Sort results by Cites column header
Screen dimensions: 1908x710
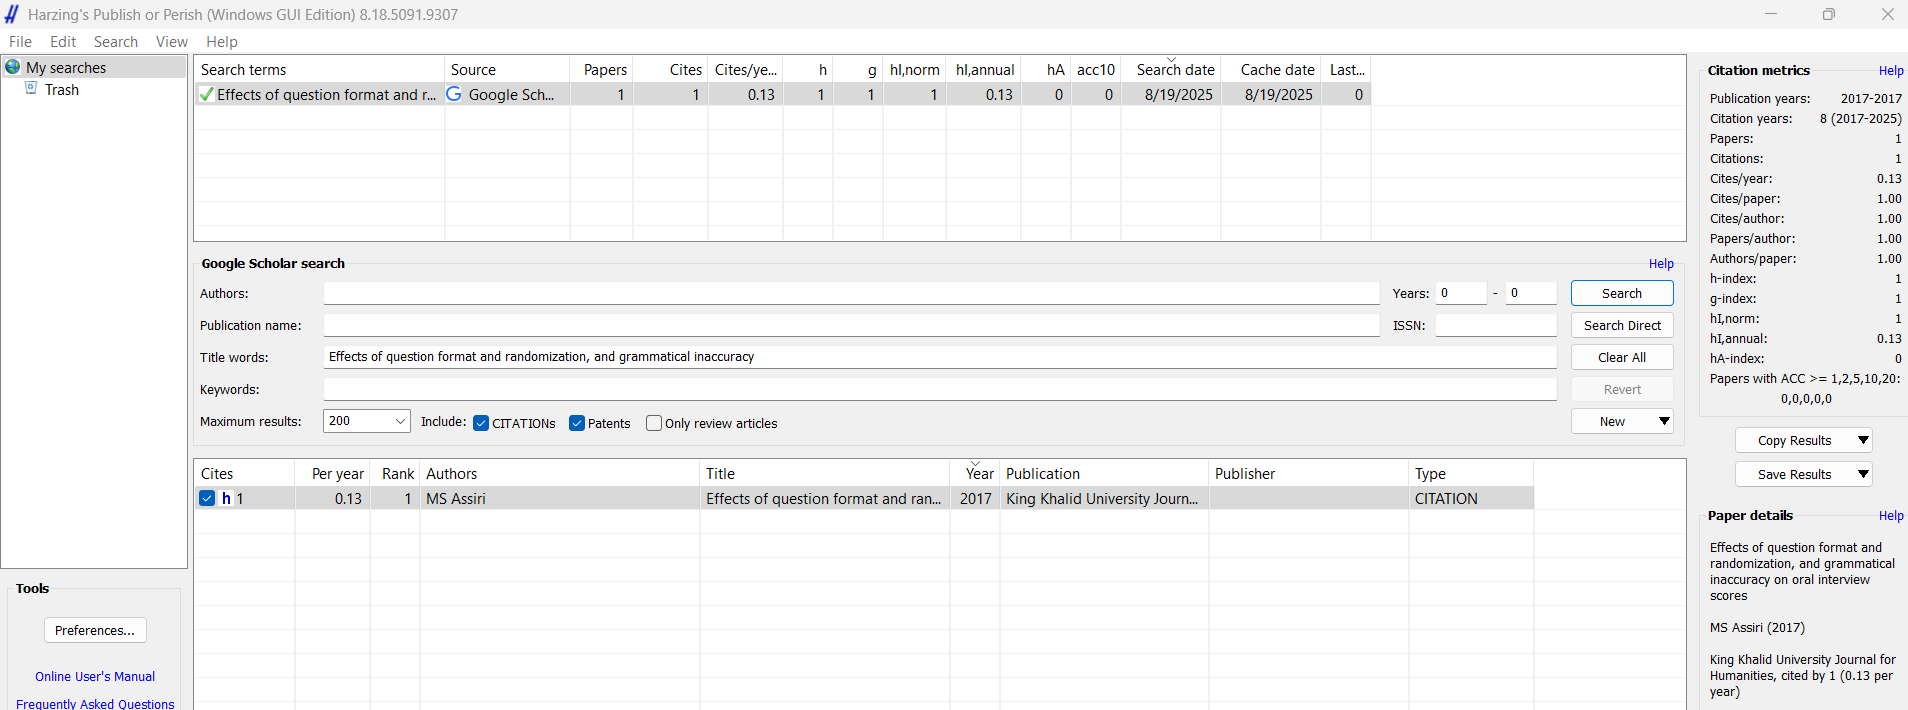pyautogui.click(x=244, y=473)
